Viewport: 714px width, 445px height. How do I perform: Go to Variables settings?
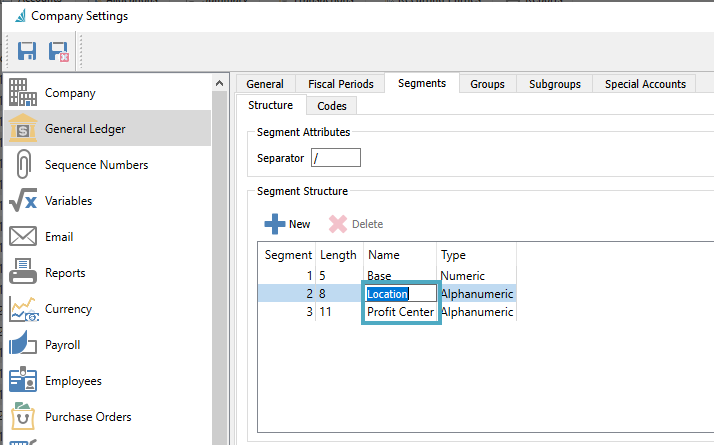point(68,201)
